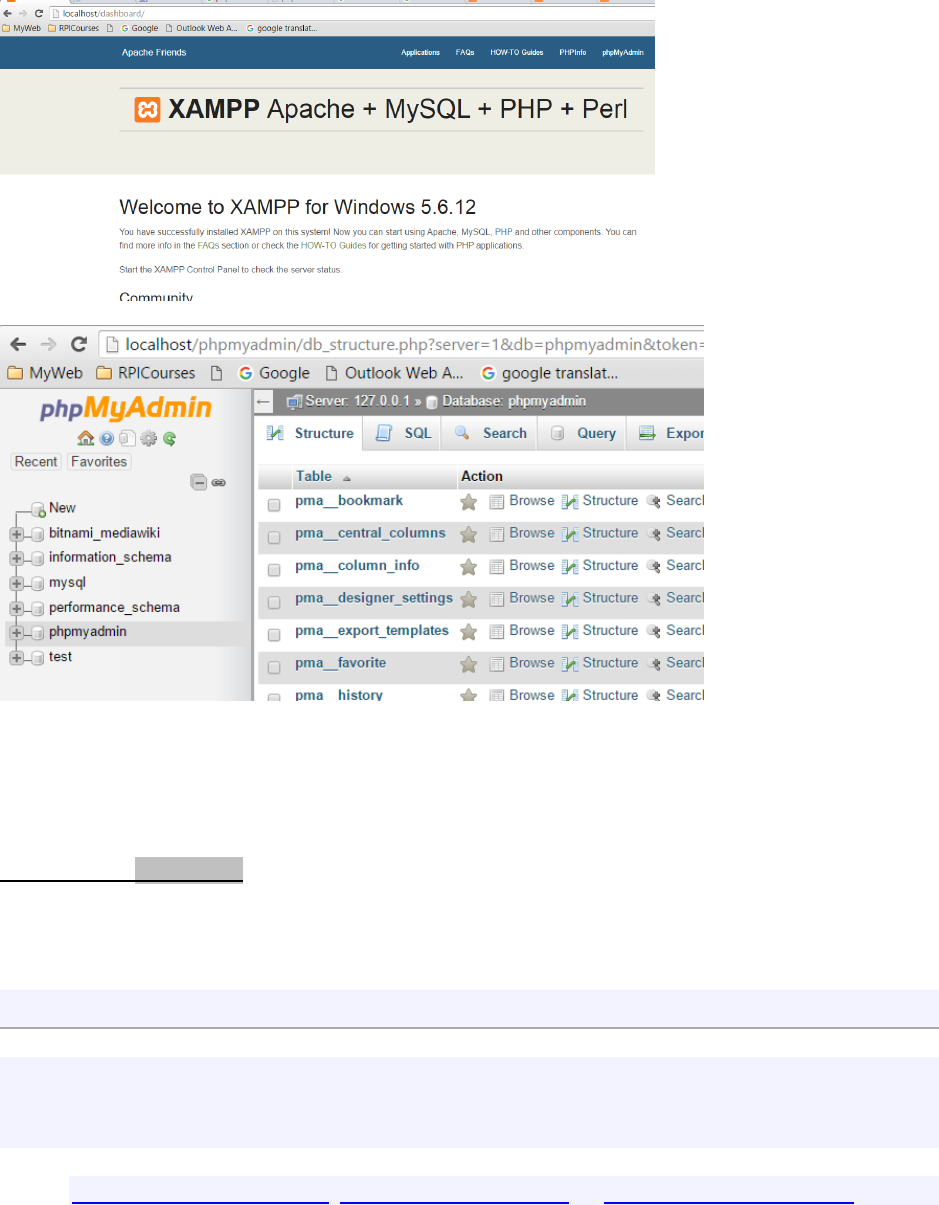Go back in XAMPP dashboard browser

point(9,13)
